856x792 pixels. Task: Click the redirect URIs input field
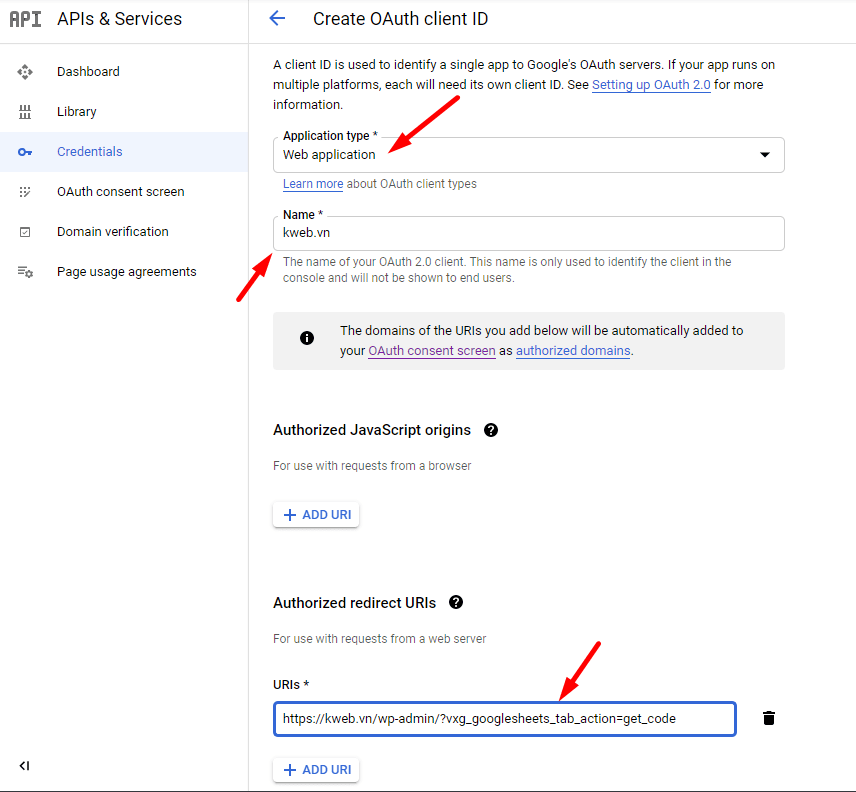pyautogui.click(x=504, y=719)
